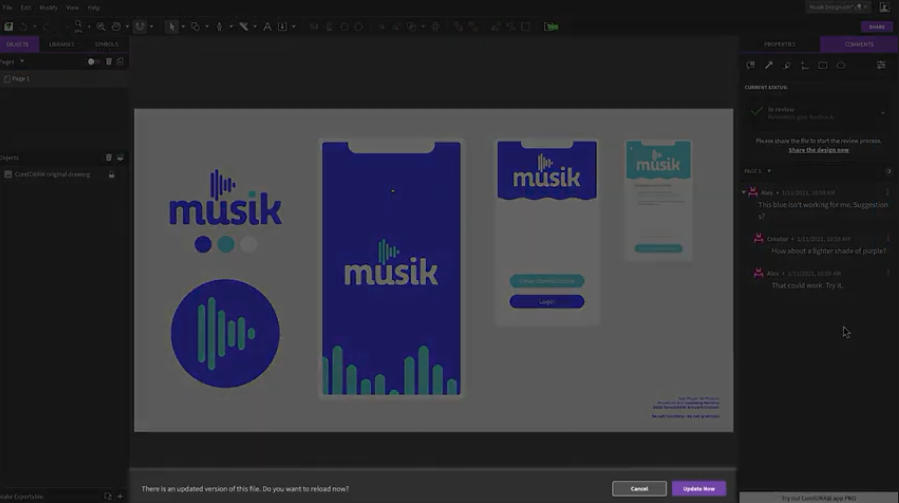Click the Share the design now link
The height and width of the screenshot is (503, 899).
(x=818, y=150)
